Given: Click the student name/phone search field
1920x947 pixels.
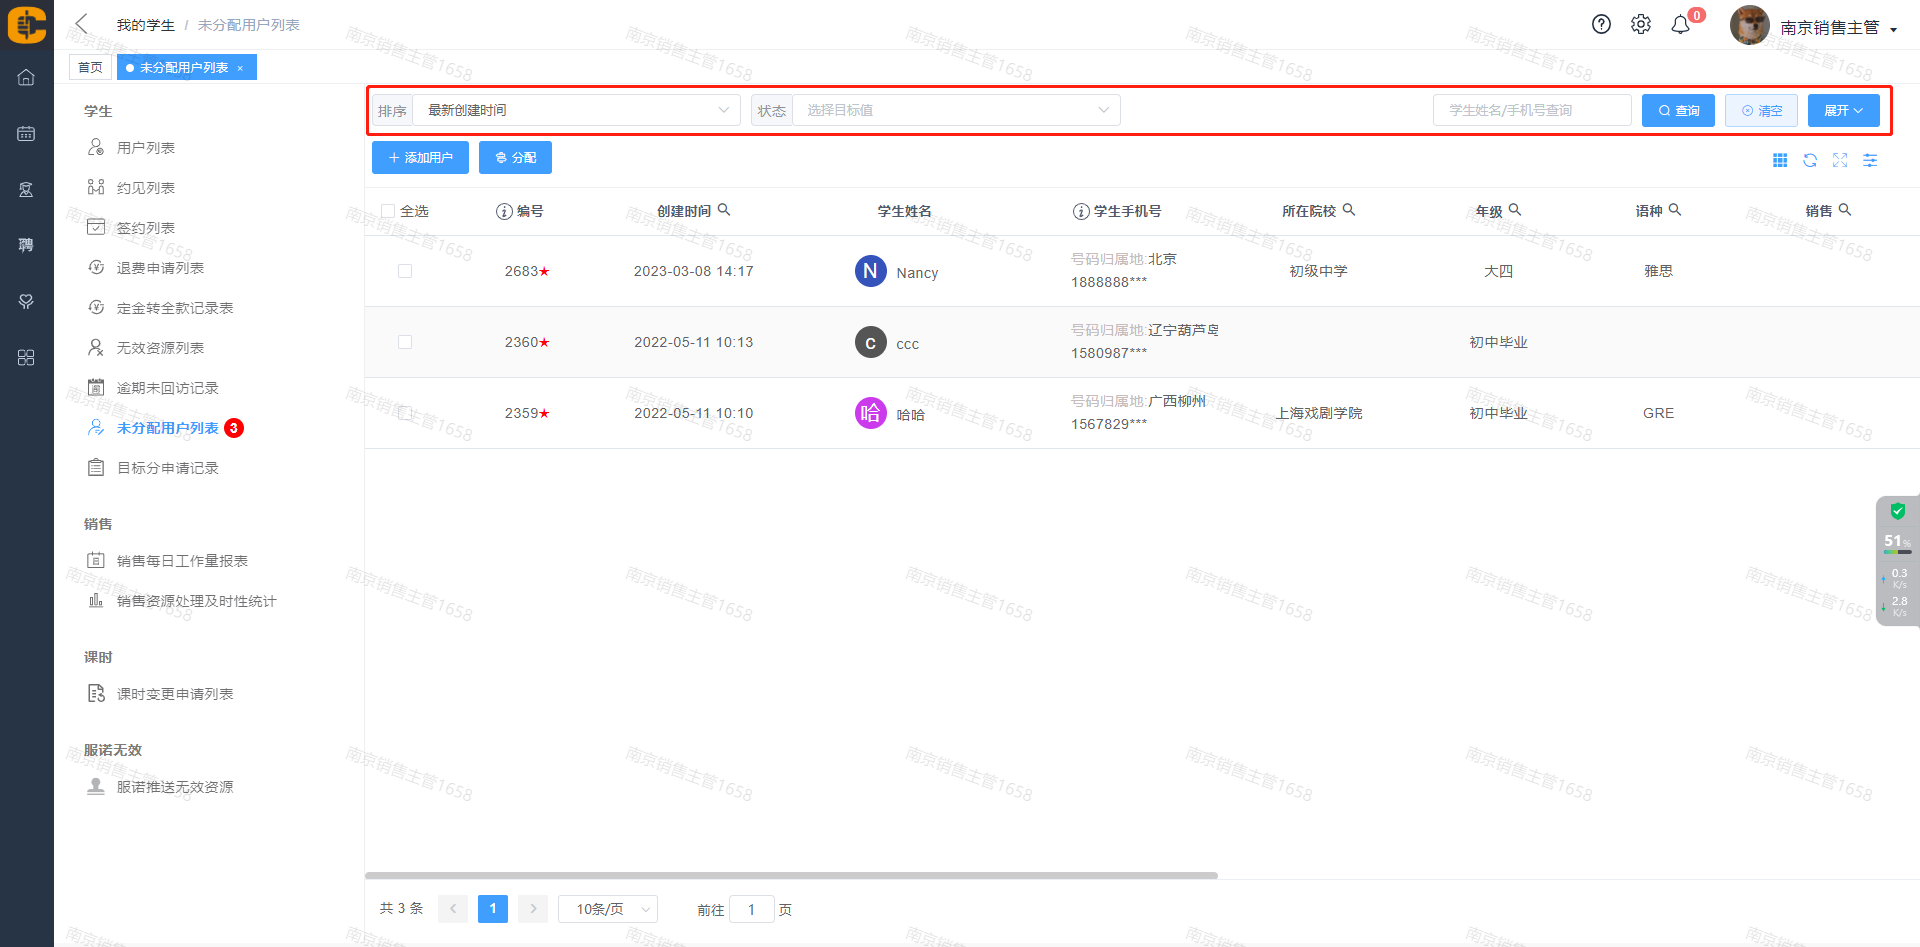Looking at the screenshot, I should pyautogui.click(x=1531, y=110).
